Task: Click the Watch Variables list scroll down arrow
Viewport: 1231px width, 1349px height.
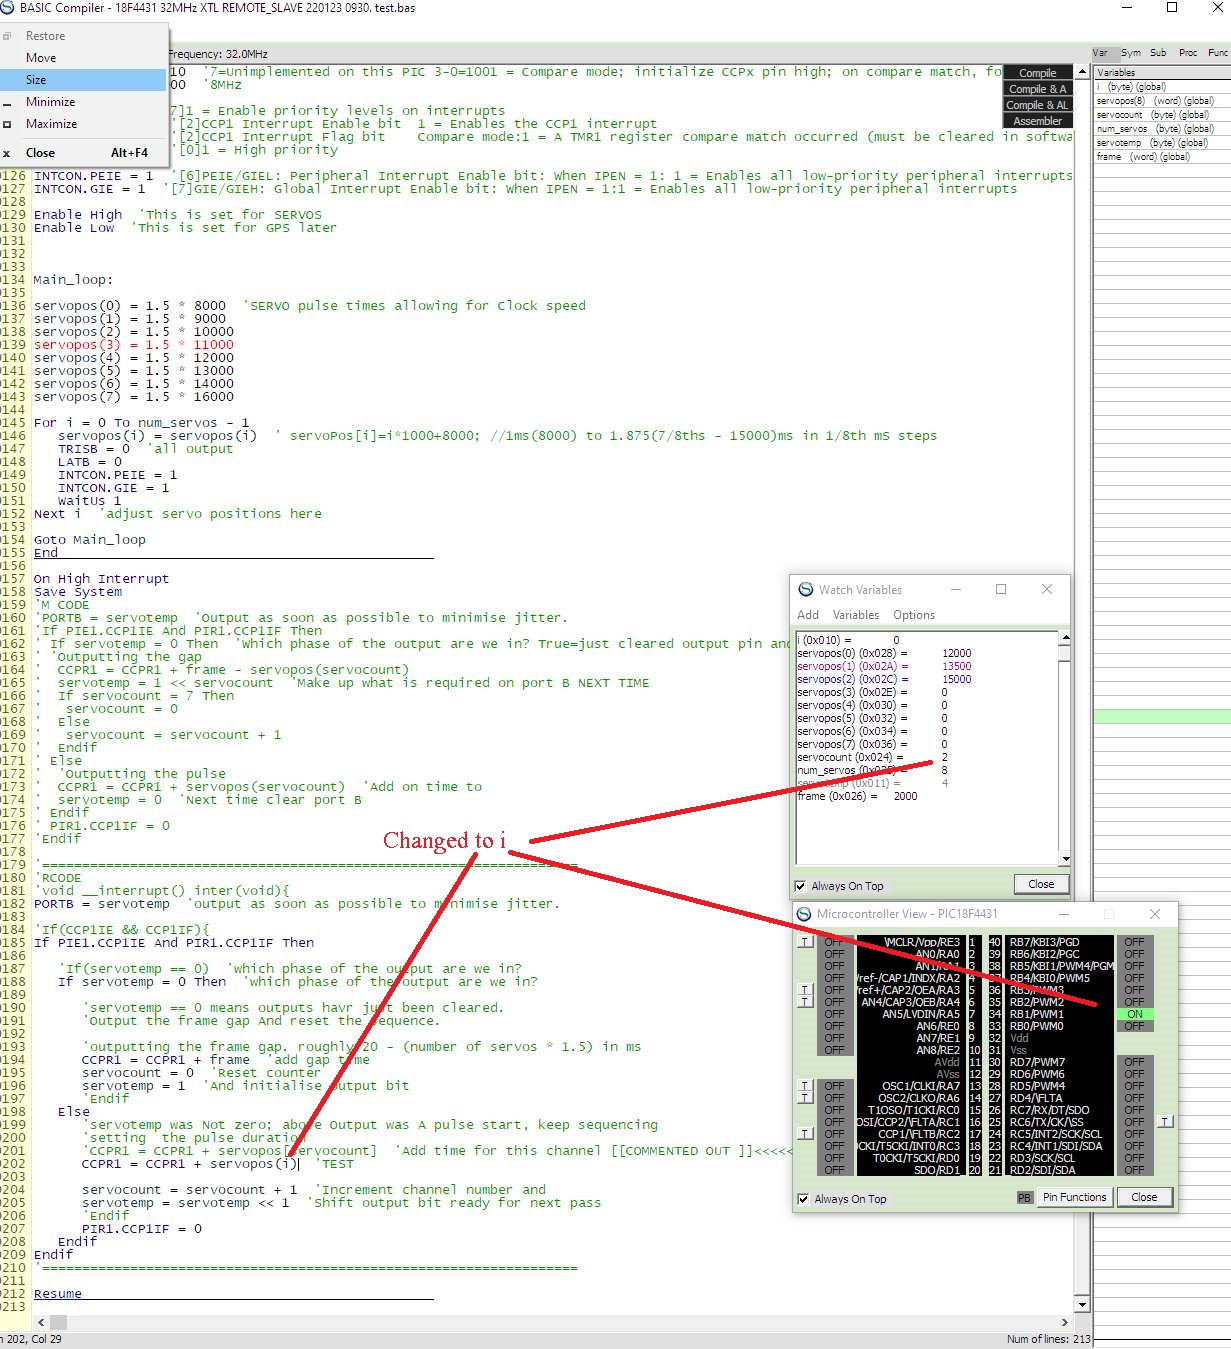Action: coord(1065,859)
